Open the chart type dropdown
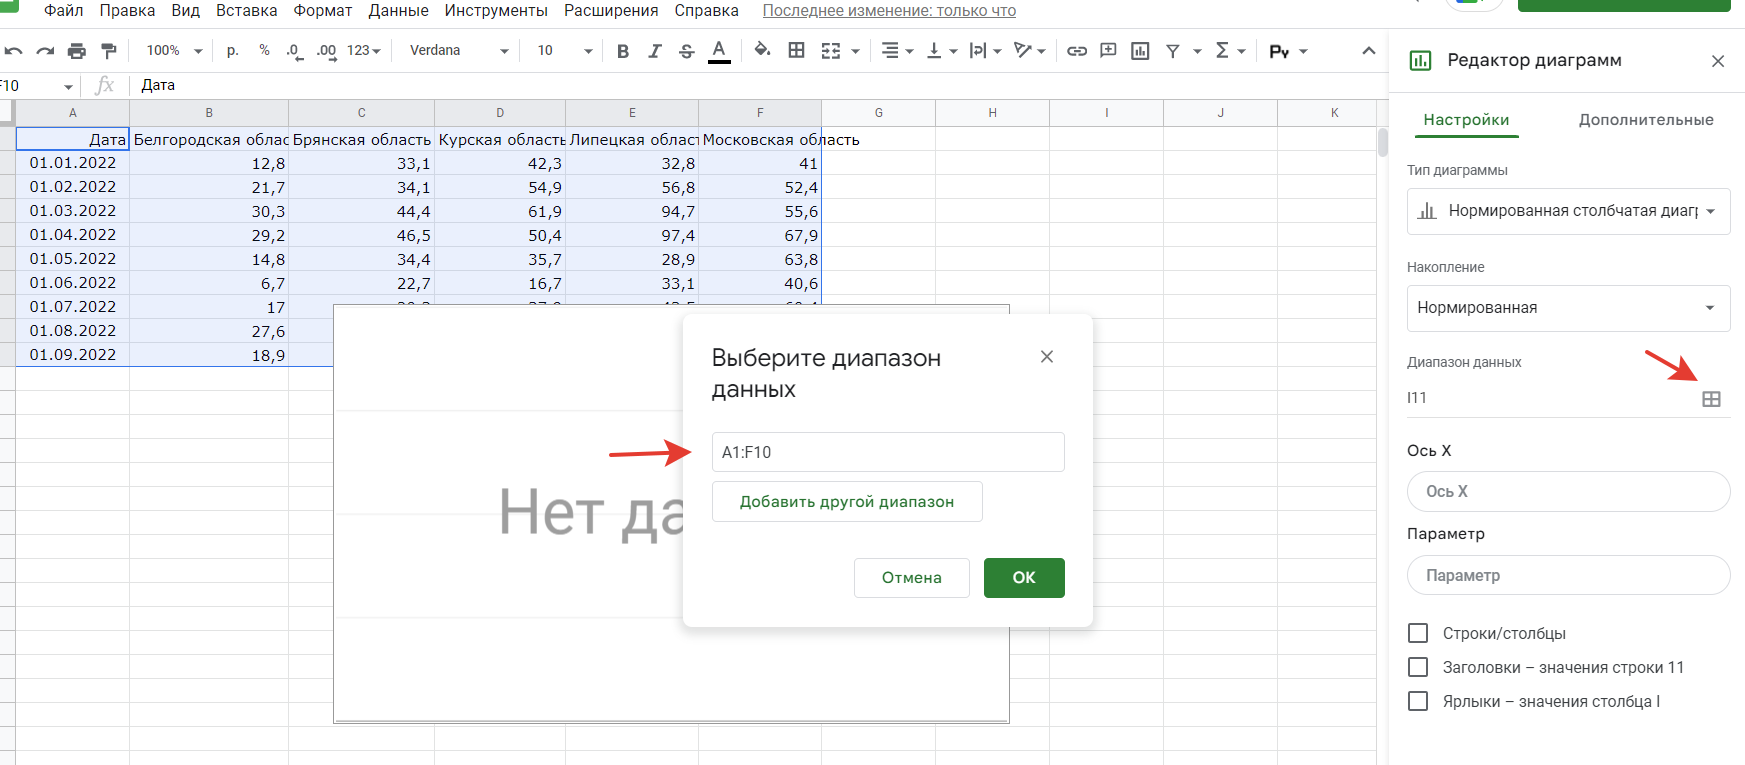This screenshot has height=765, width=1745. [x=1568, y=211]
